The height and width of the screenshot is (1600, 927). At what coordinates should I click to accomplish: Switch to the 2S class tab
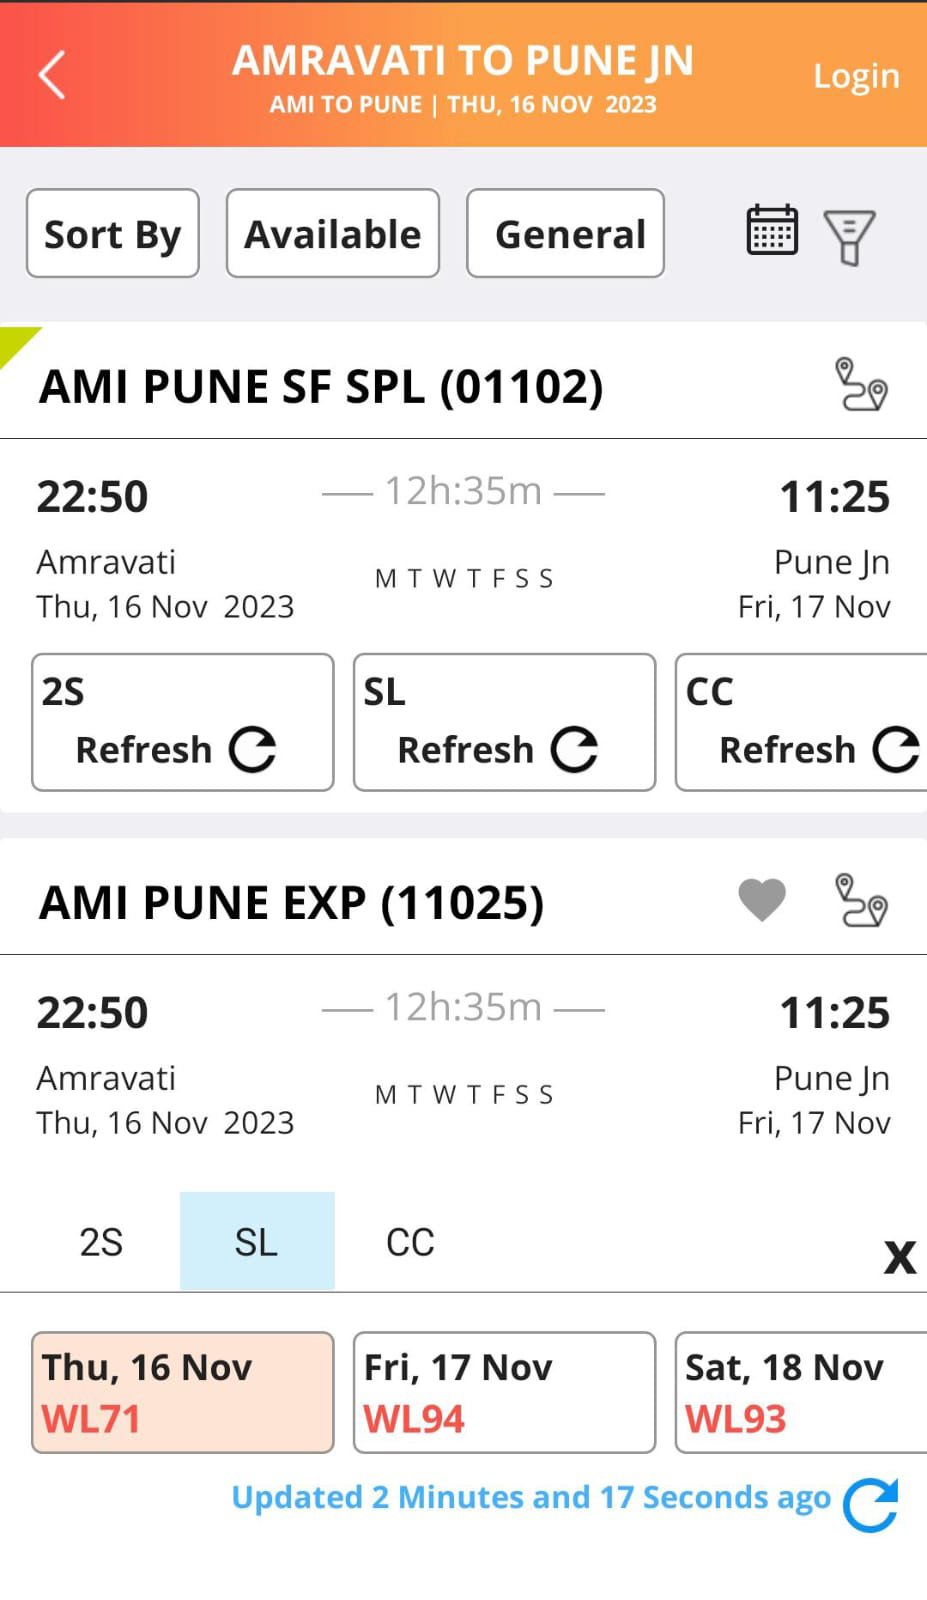pos(101,1242)
